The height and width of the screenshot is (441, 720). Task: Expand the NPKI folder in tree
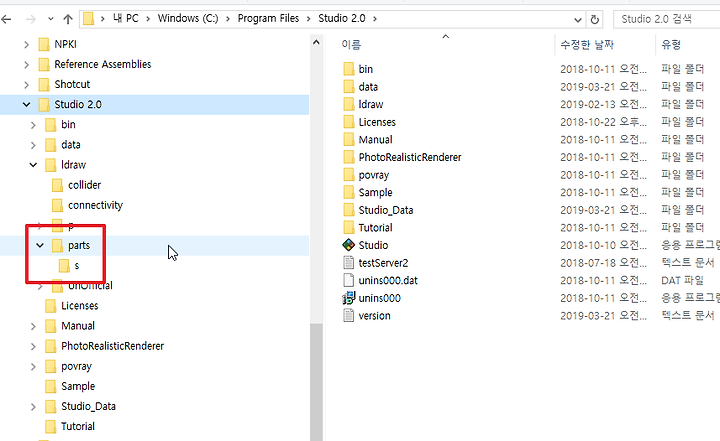(26, 45)
